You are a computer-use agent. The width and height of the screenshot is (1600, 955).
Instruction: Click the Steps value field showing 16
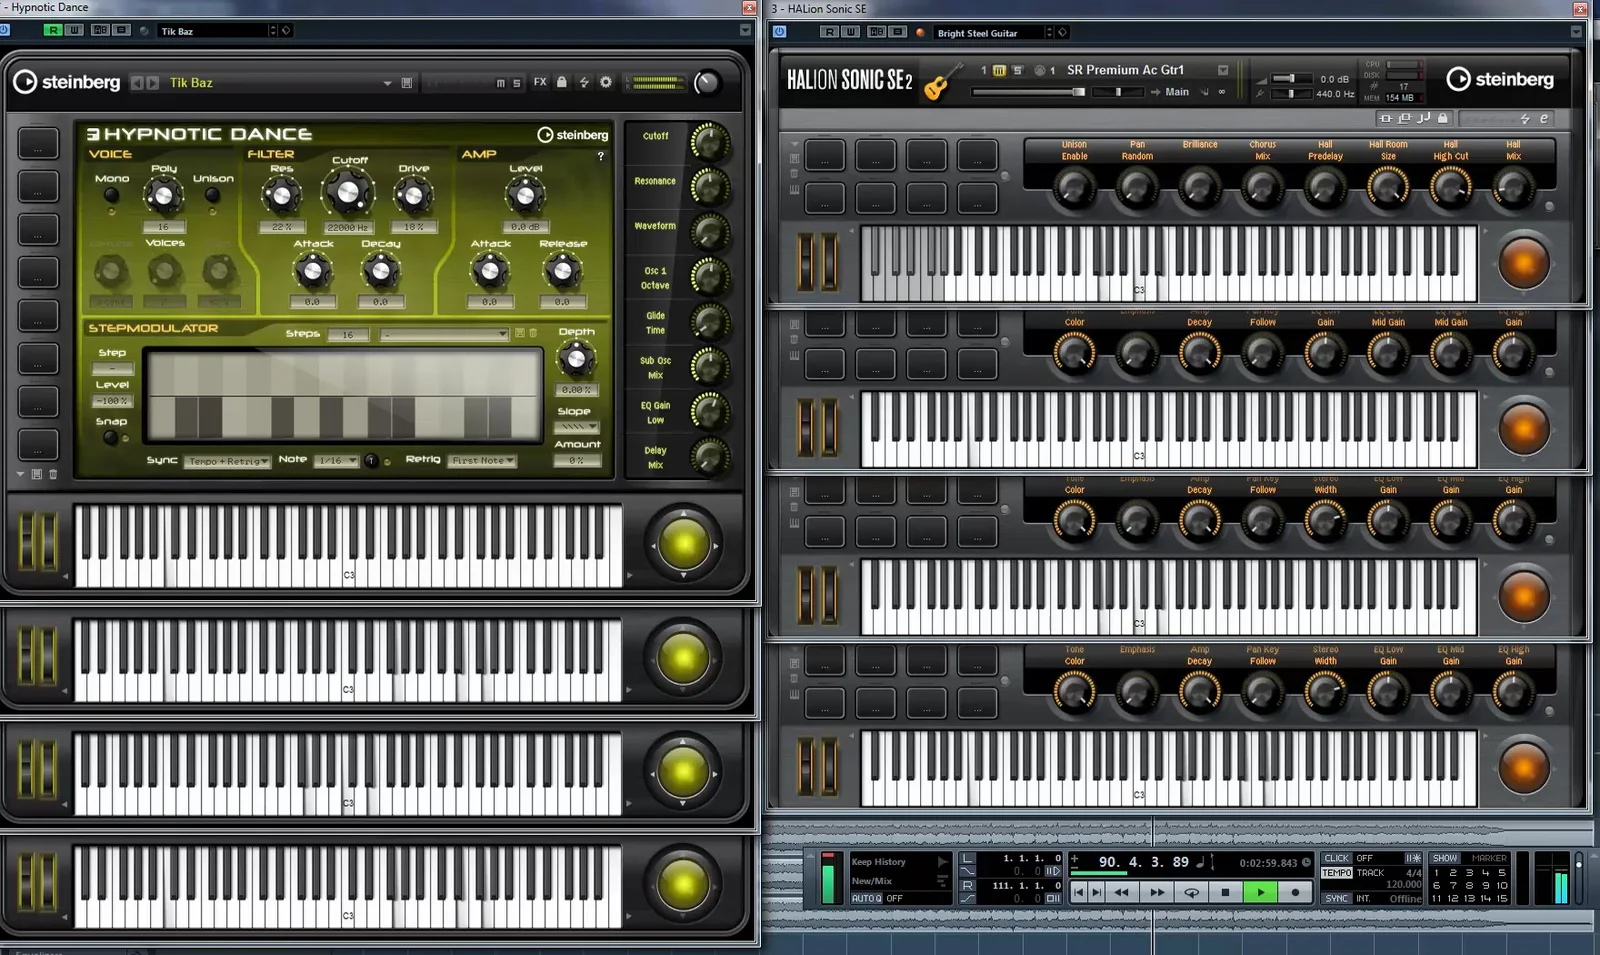coord(348,334)
